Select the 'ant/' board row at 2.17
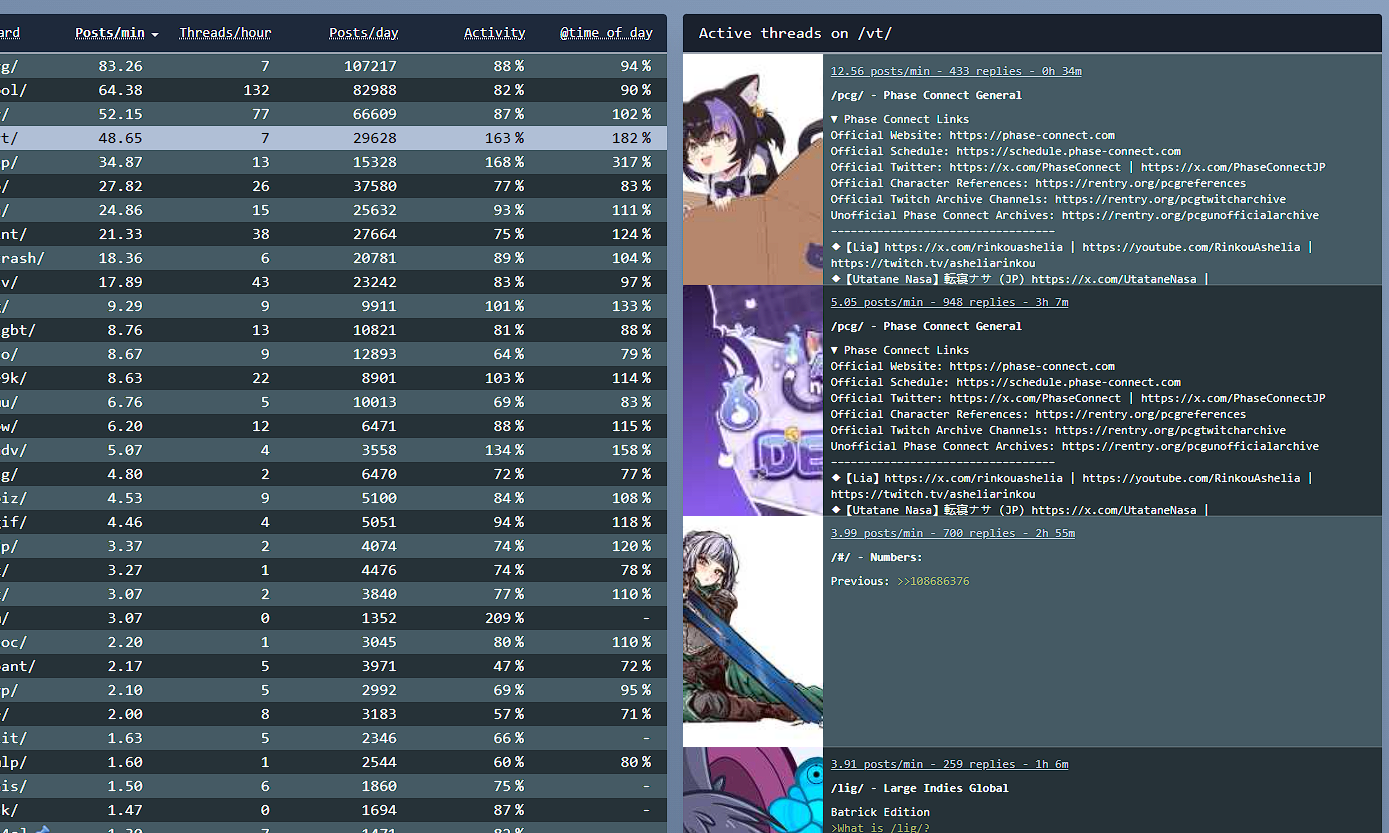The width and height of the screenshot is (1389, 833). pyautogui.click(x=333, y=666)
